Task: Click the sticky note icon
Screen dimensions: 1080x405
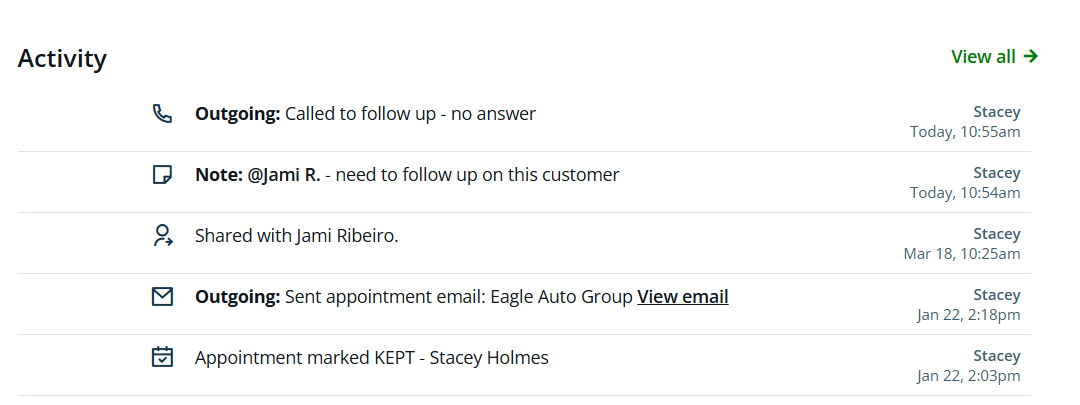Action: (x=162, y=175)
